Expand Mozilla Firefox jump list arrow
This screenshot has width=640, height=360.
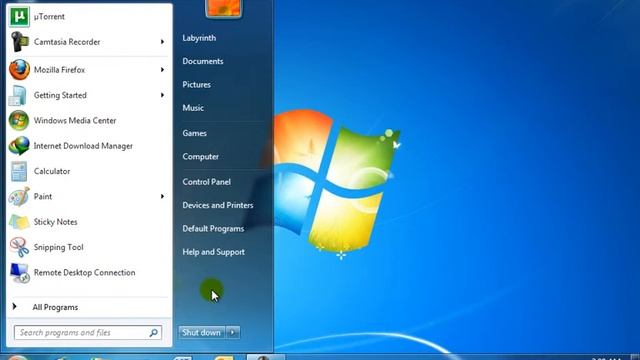(x=162, y=70)
